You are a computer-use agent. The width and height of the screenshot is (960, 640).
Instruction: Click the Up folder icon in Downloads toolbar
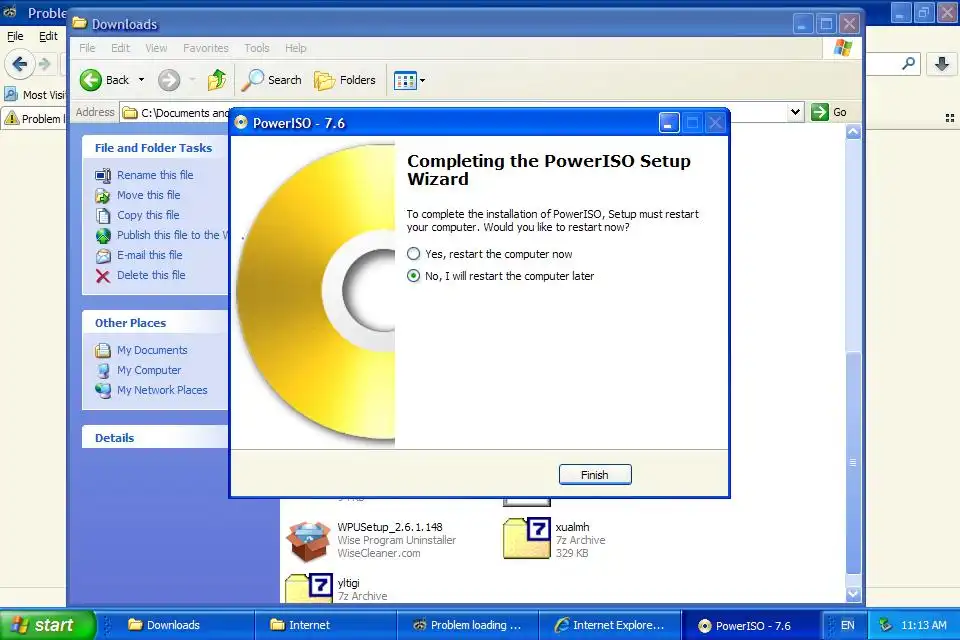217,80
